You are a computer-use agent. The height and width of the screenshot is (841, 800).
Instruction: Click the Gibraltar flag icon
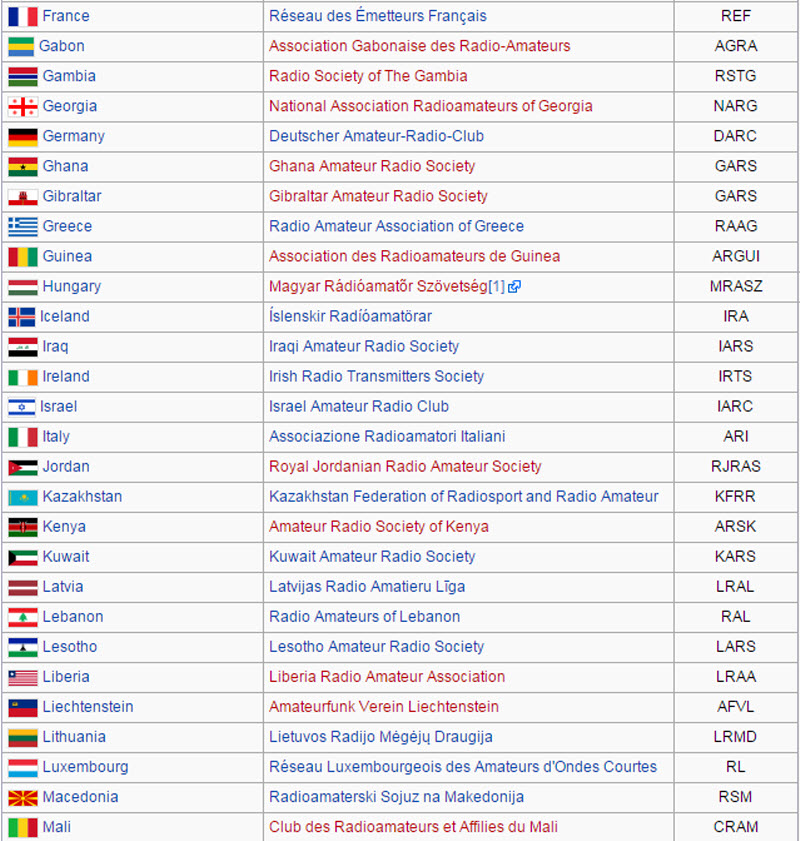point(23,197)
